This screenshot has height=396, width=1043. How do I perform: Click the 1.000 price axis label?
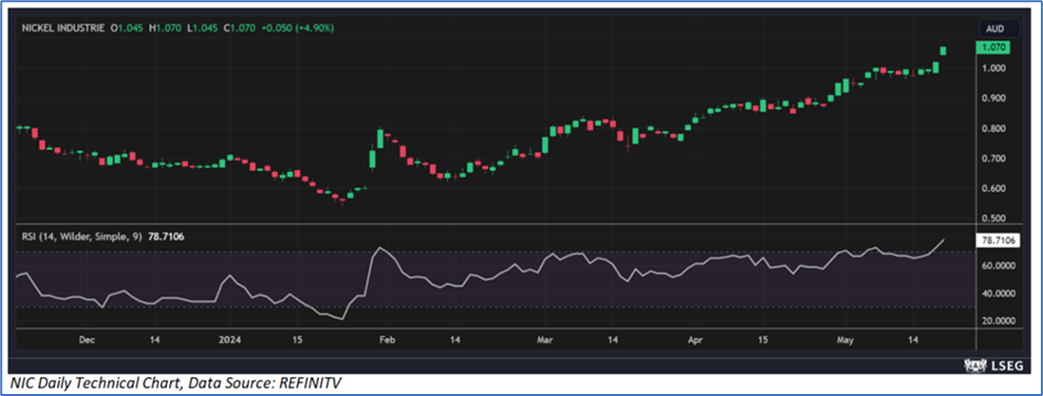[x=993, y=68]
